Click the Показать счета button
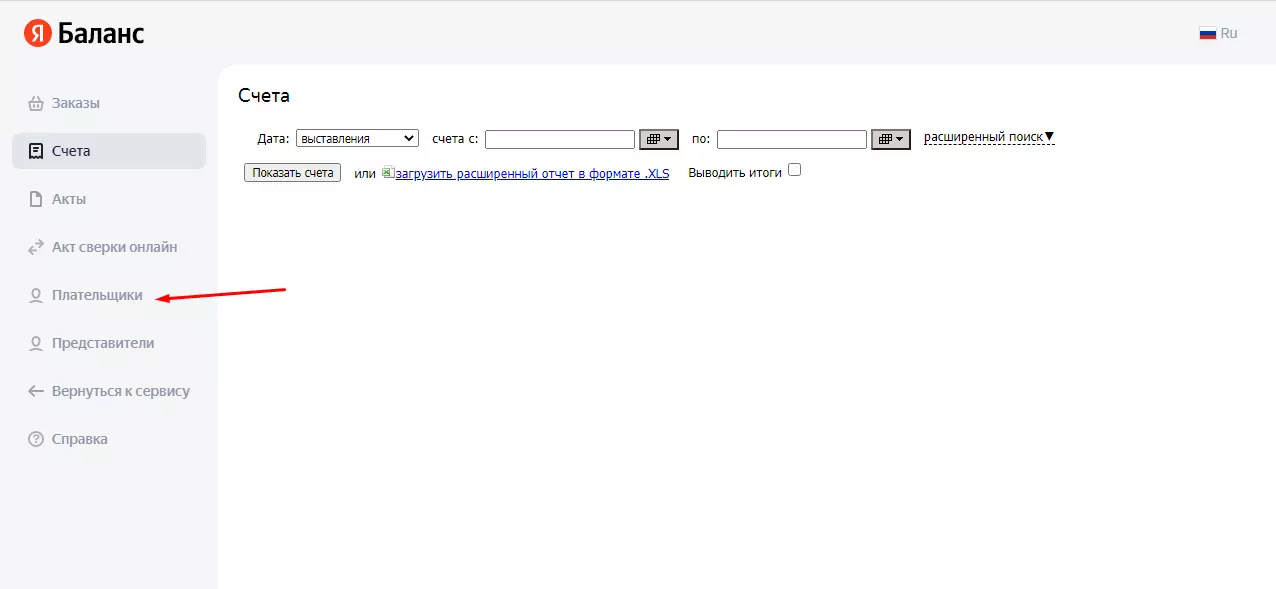The width and height of the screenshot is (1276, 589). click(x=292, y=173)
